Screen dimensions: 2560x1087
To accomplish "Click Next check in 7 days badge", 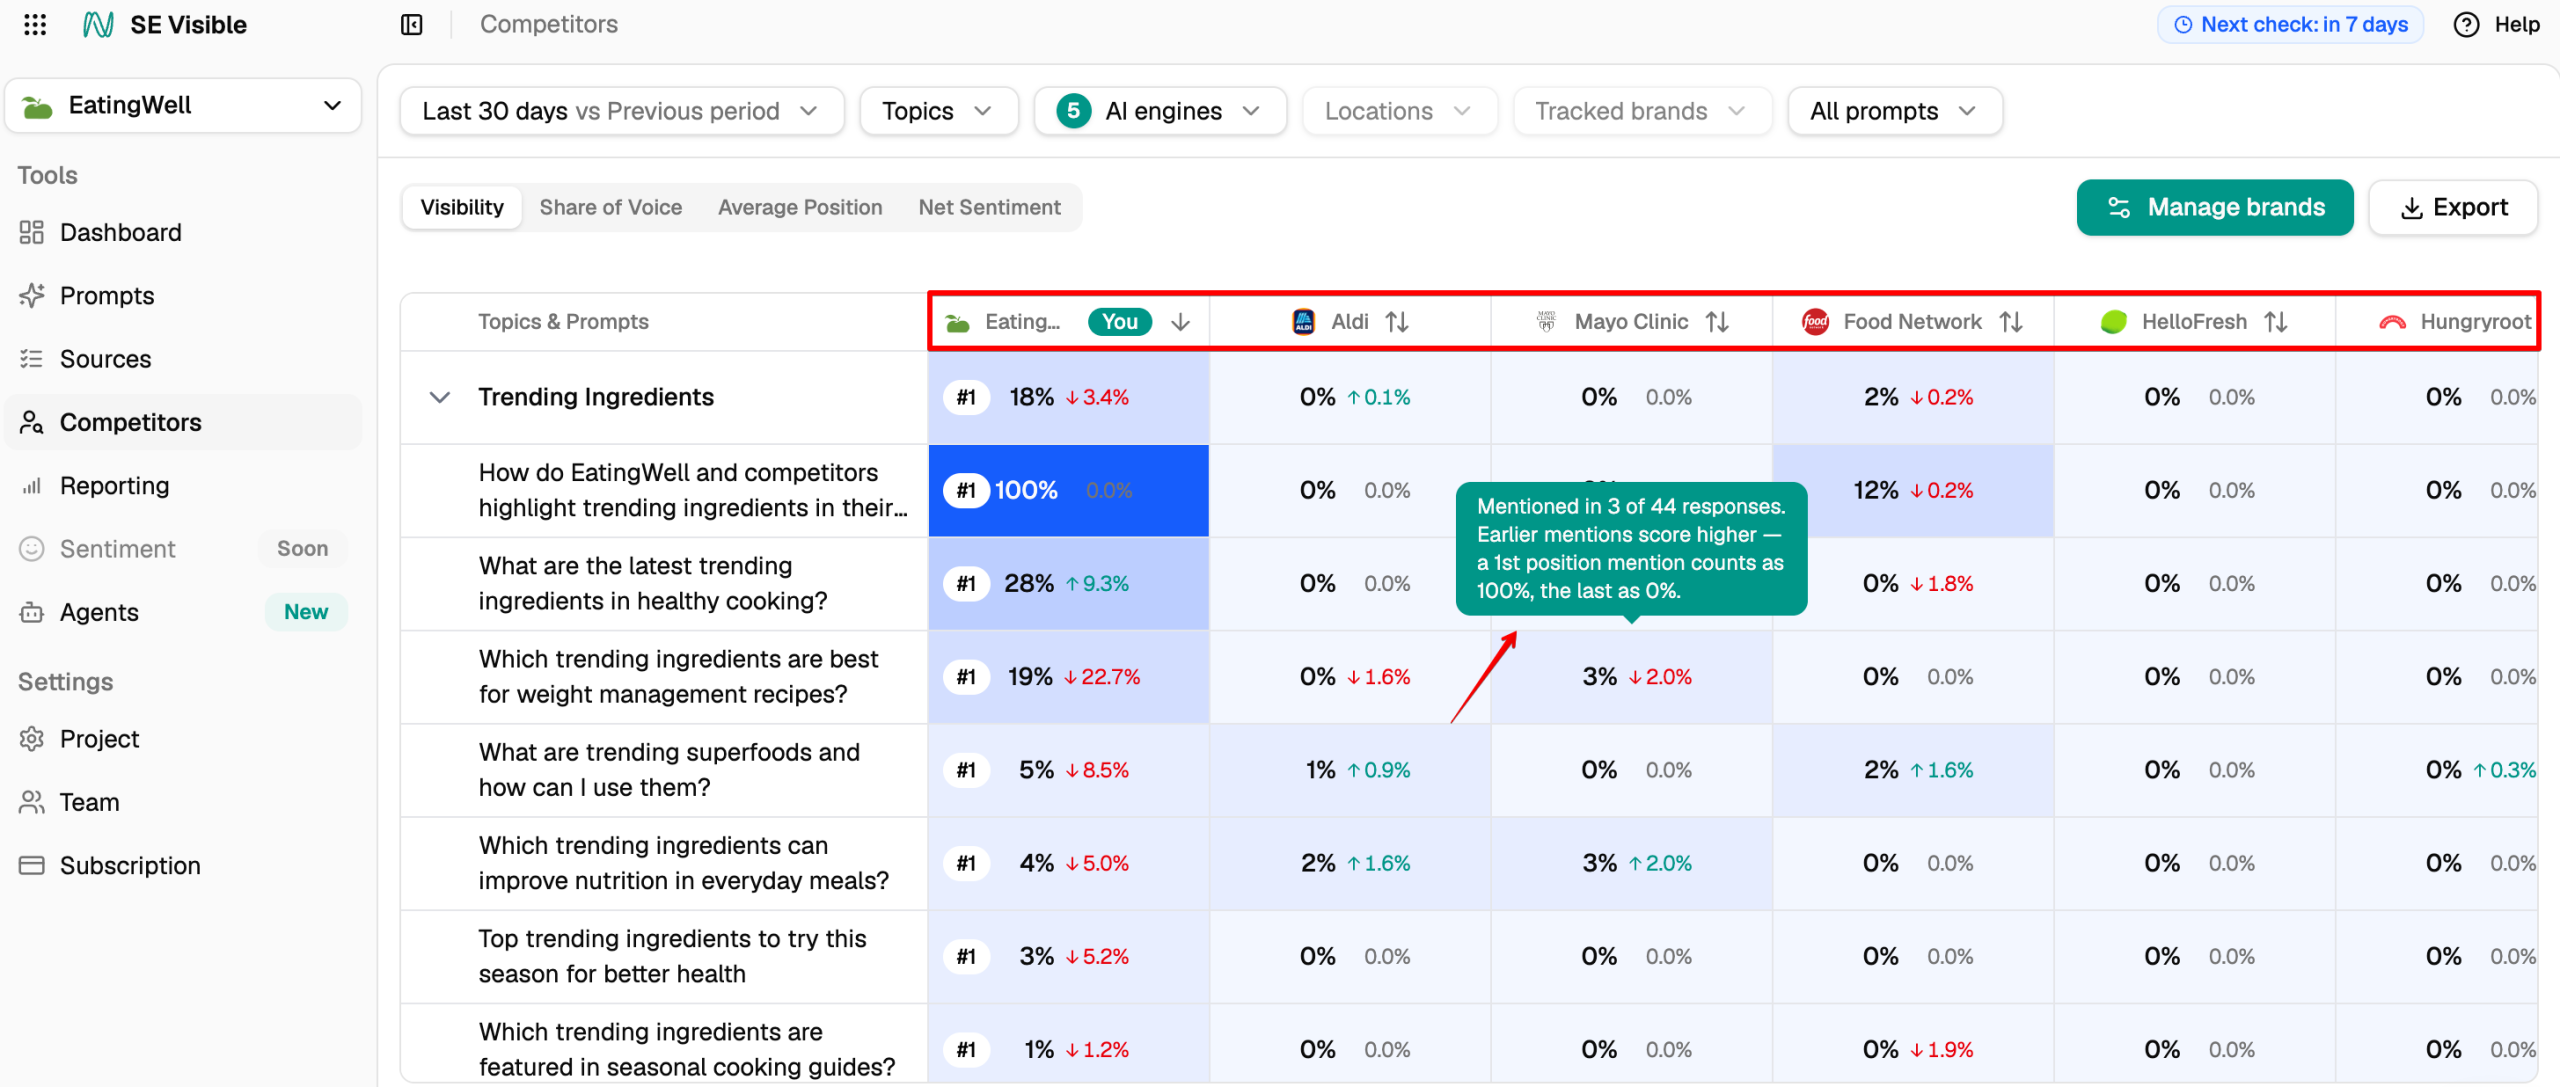I will 2290,24.
